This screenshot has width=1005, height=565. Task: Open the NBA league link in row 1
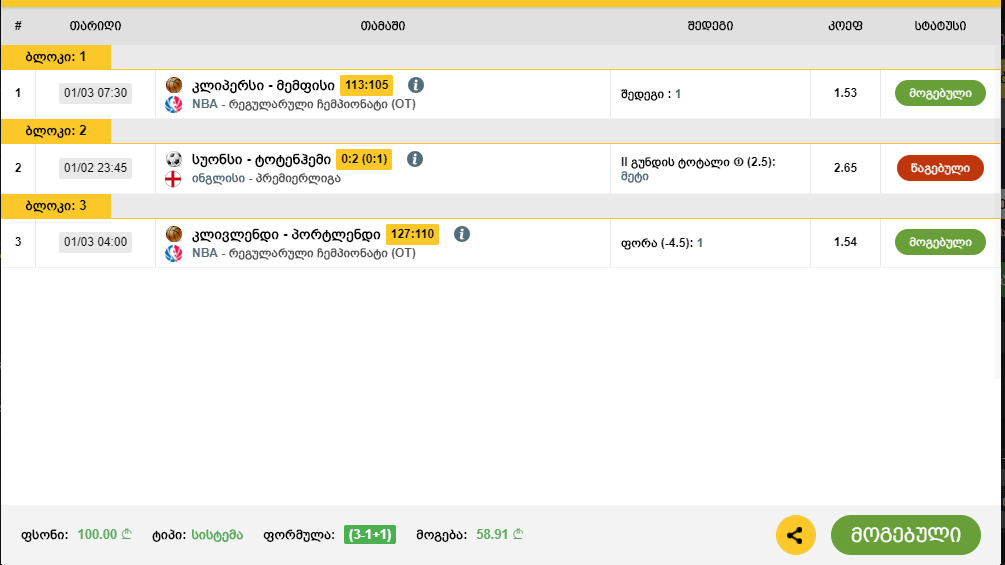click(304, 104)
